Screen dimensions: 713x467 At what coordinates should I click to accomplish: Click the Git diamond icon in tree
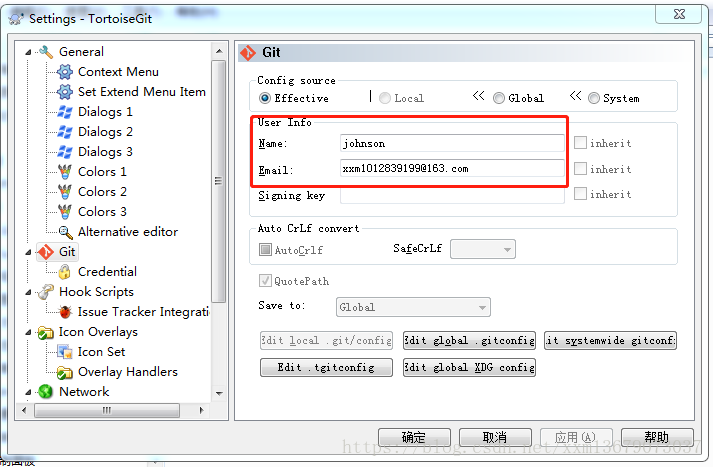click(x=46, y=252)
